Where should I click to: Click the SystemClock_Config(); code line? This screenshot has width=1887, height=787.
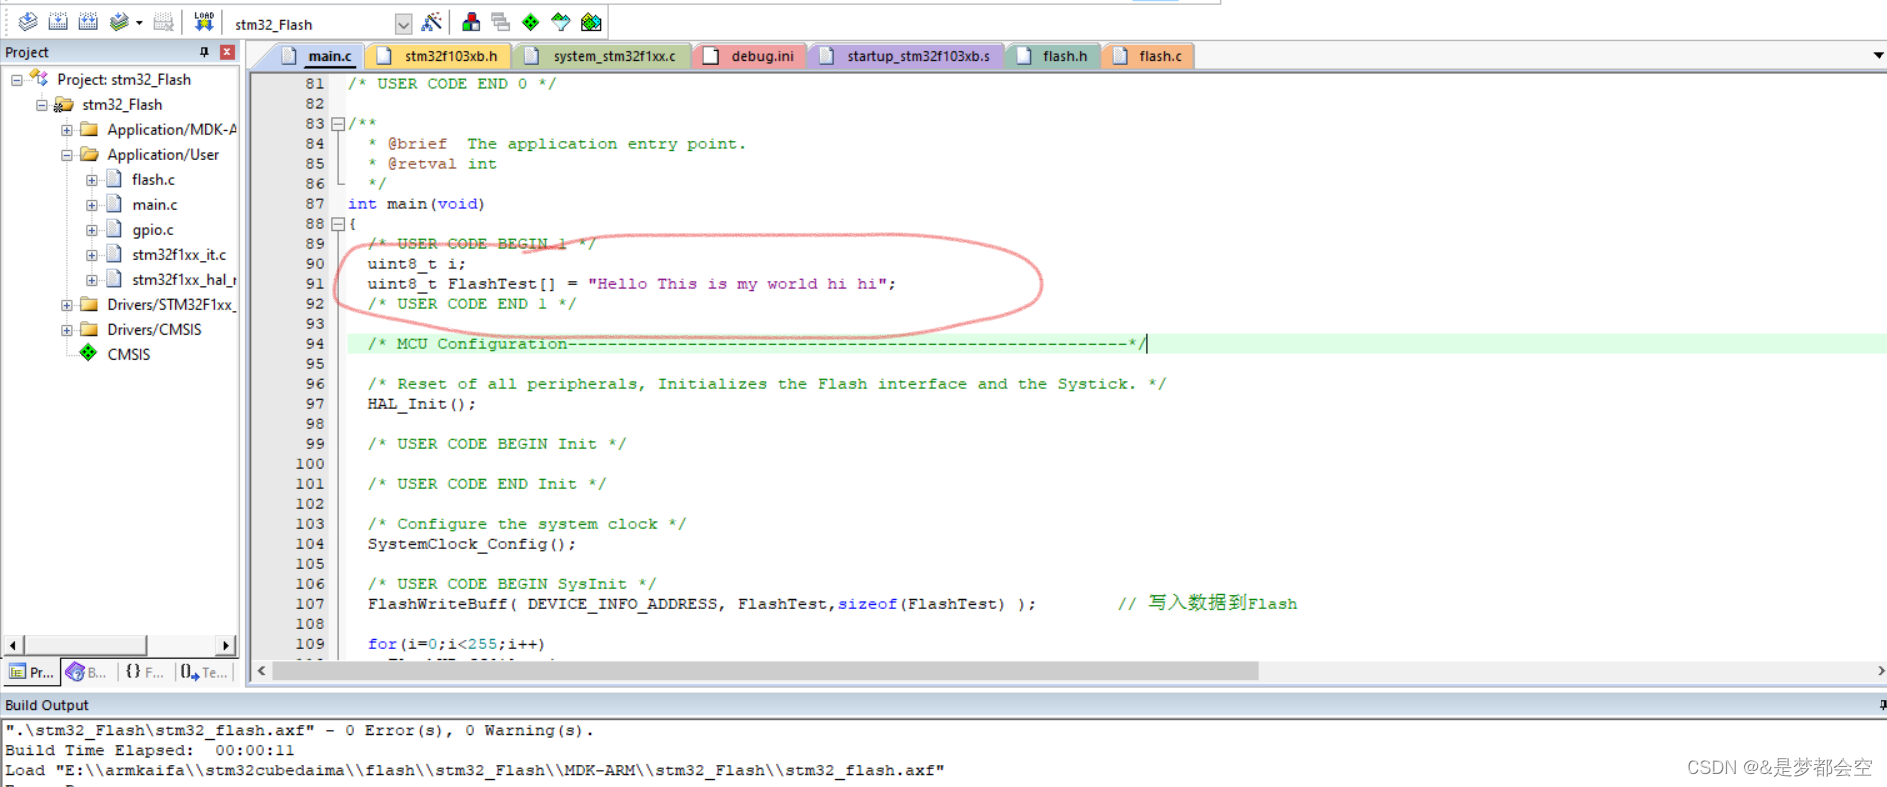(x=472, y=544)
